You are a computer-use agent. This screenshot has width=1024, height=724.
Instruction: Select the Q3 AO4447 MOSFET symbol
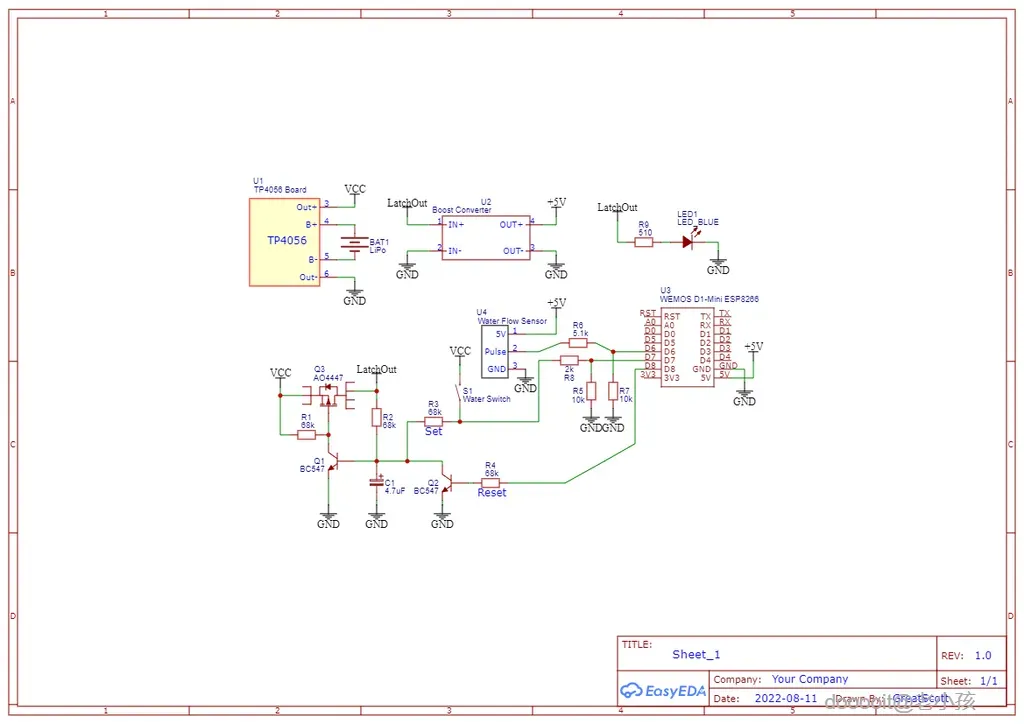pyautogui.click(x=328, y=395)
